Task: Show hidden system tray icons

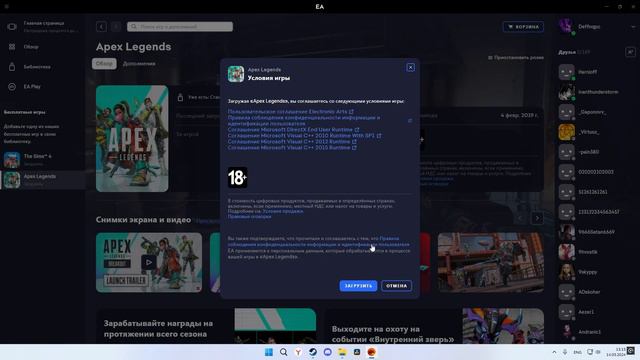Action: click(554, 352)
